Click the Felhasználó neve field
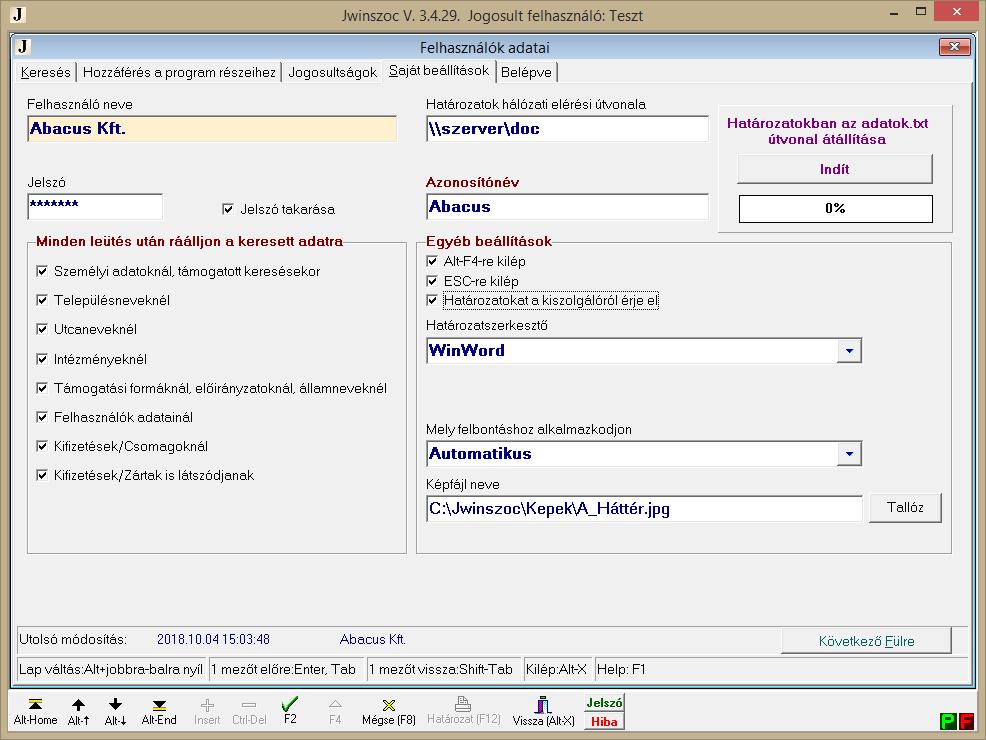This screenshot has width=986, height=740. (x=212, y=128)
